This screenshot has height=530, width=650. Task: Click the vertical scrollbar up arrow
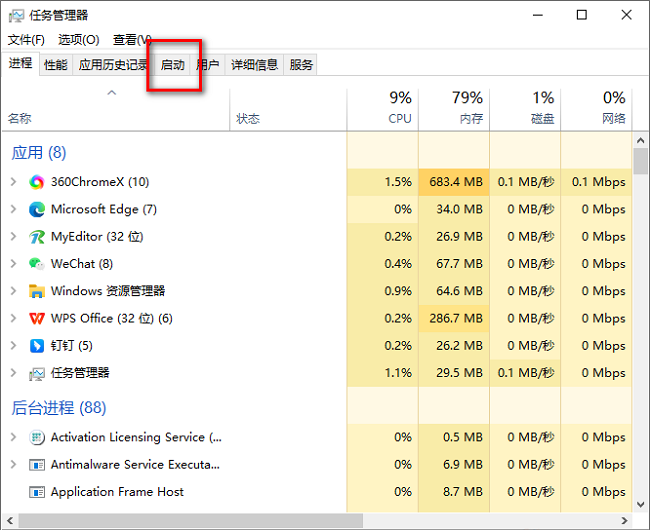[x=641, y=141]
